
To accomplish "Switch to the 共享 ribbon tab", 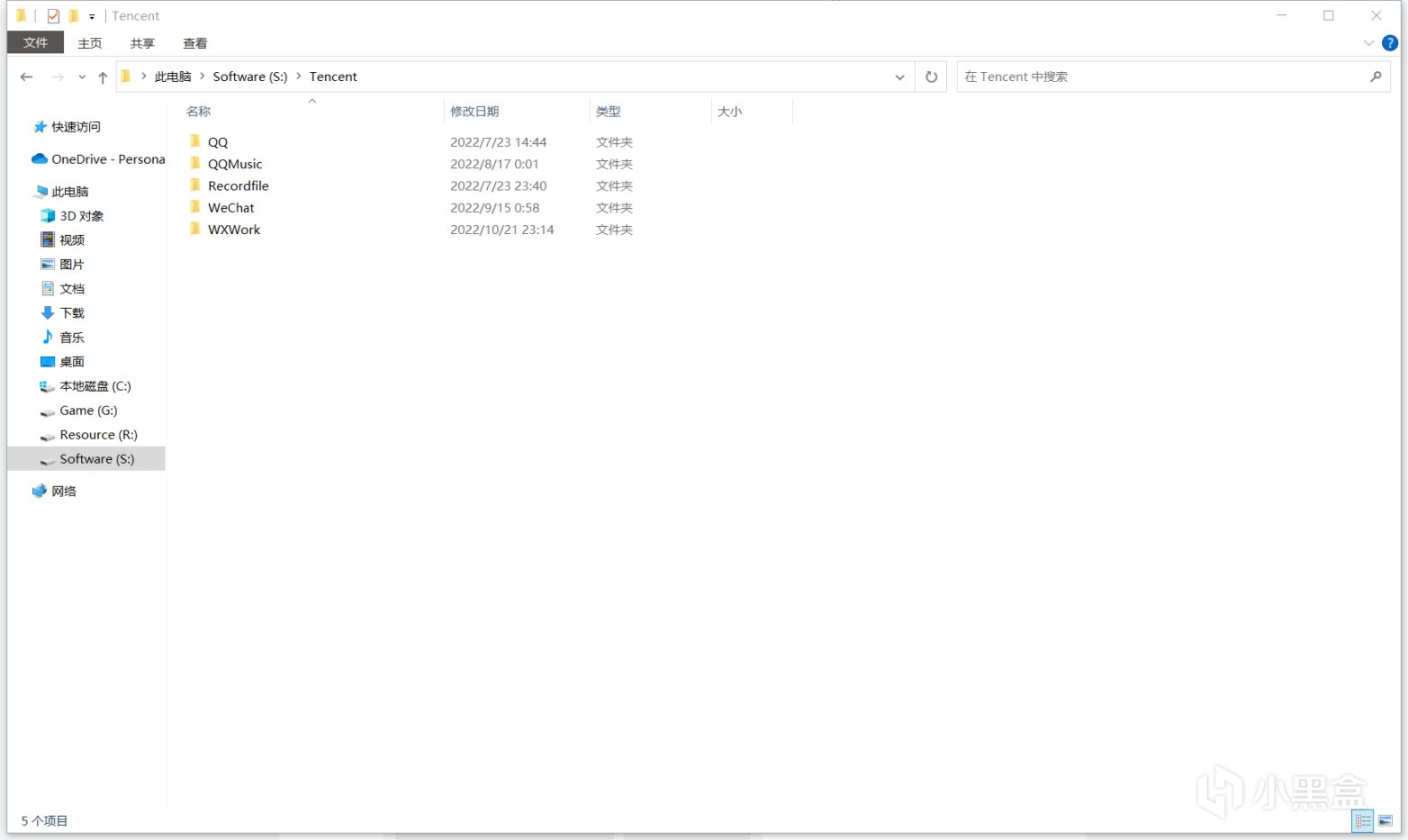I will [143, 43].
